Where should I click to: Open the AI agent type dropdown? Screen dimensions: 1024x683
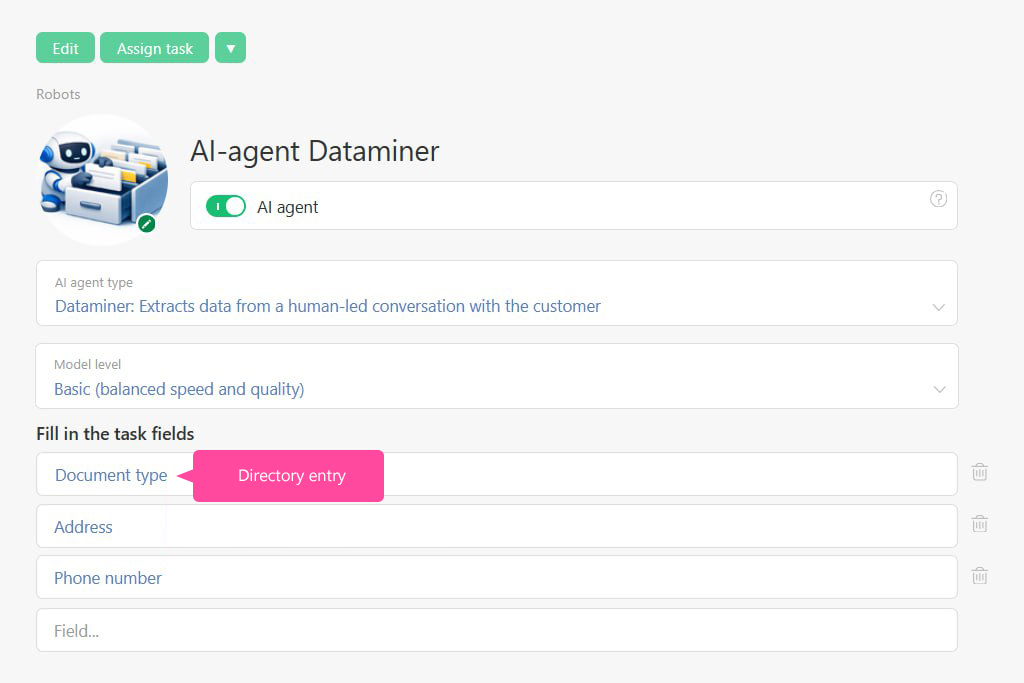938,307
